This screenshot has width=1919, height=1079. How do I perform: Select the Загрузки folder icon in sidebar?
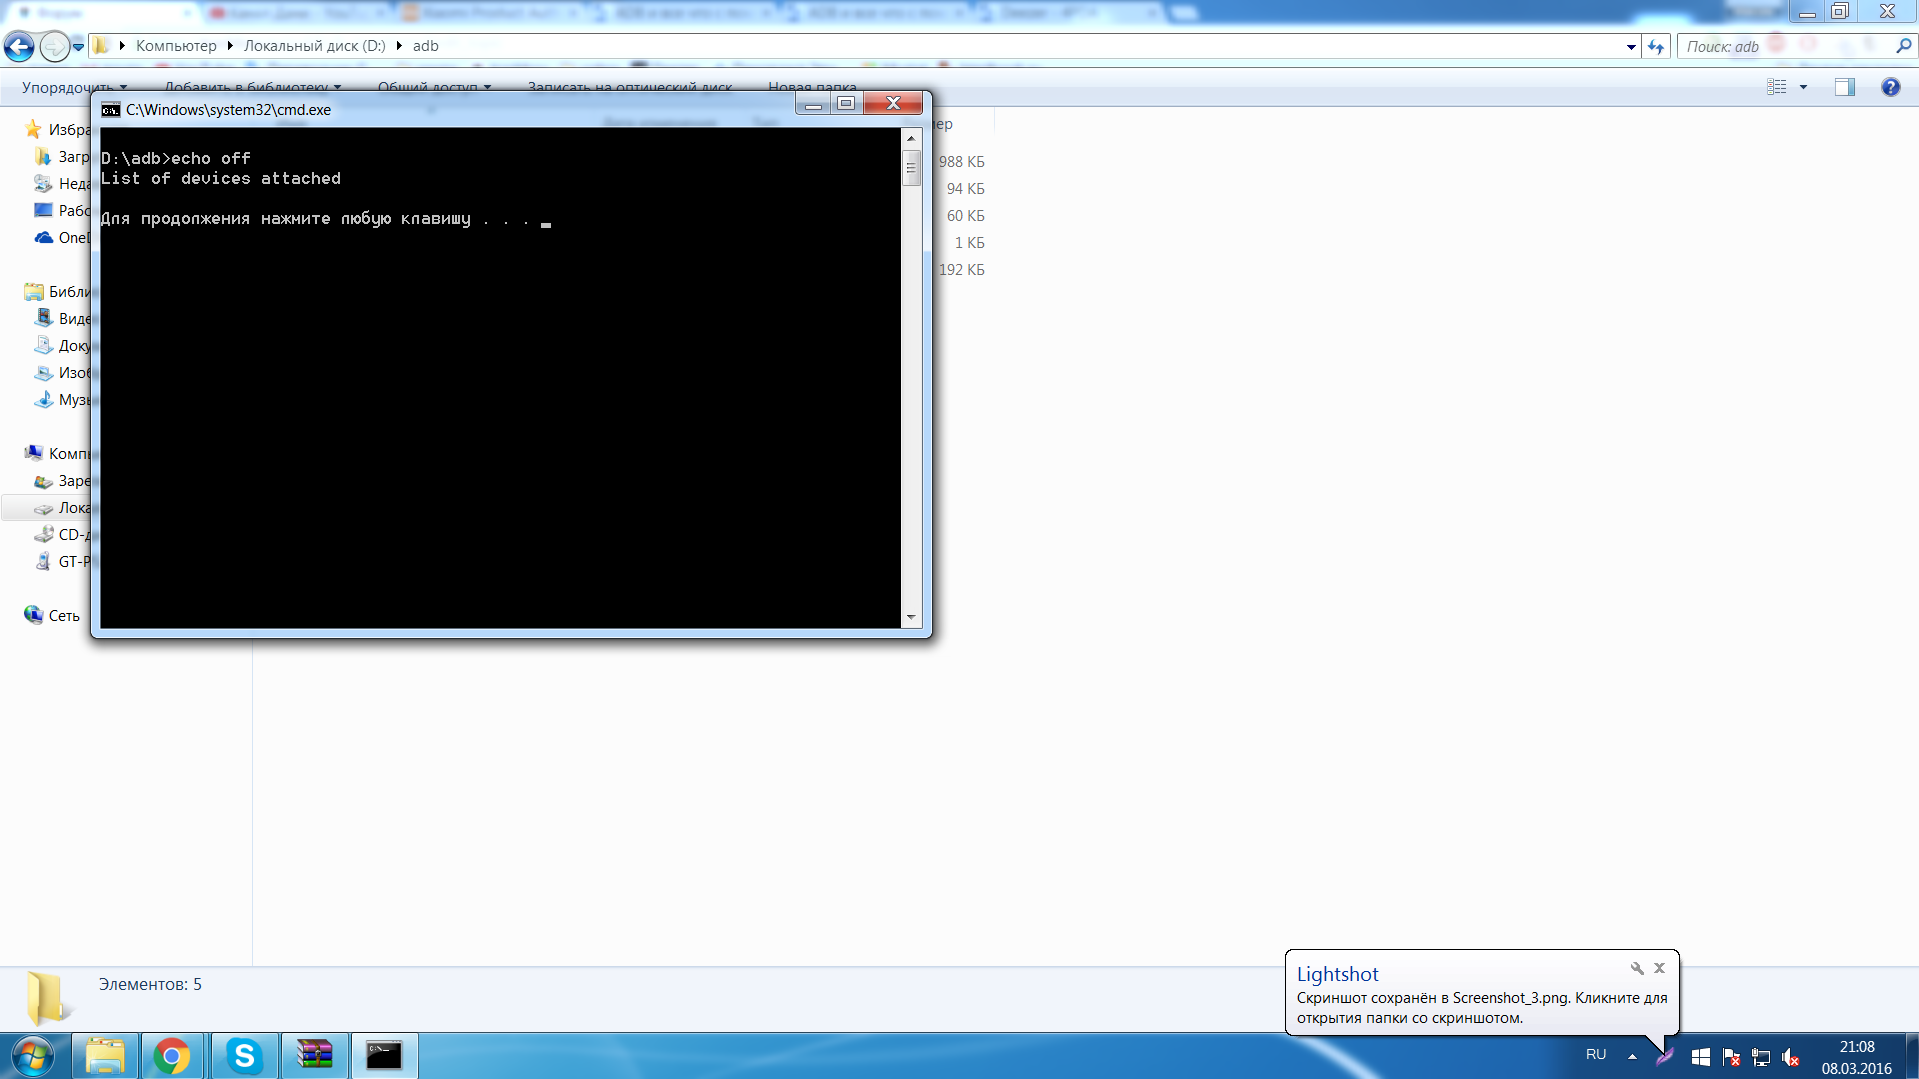click(x=43, y=157)
